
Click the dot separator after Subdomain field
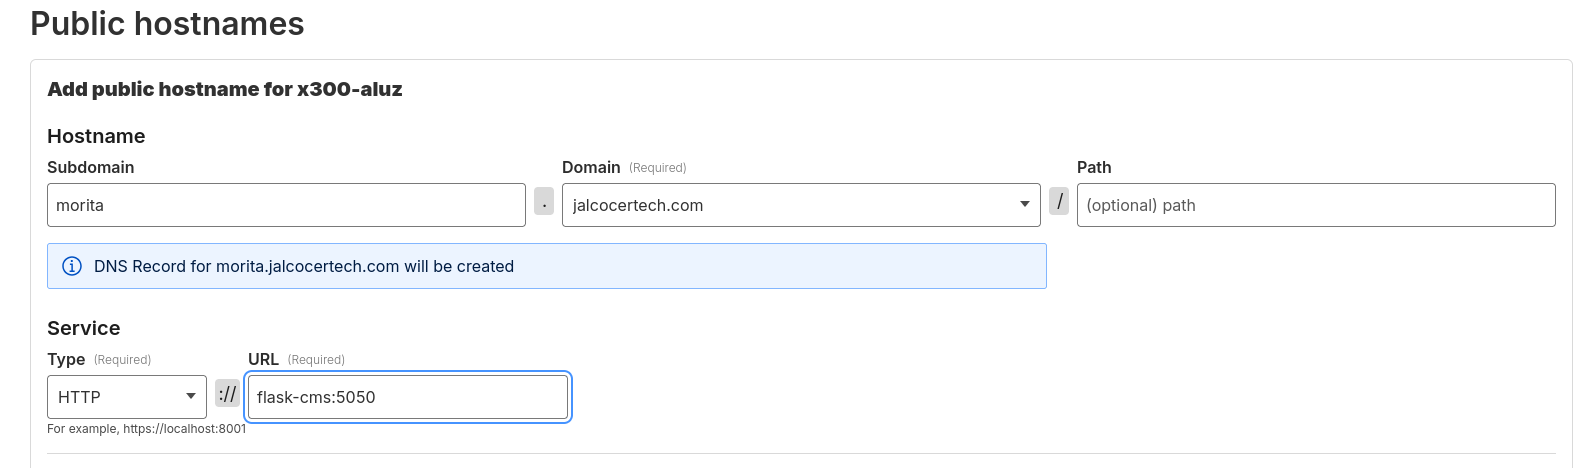tap(544, 201)
